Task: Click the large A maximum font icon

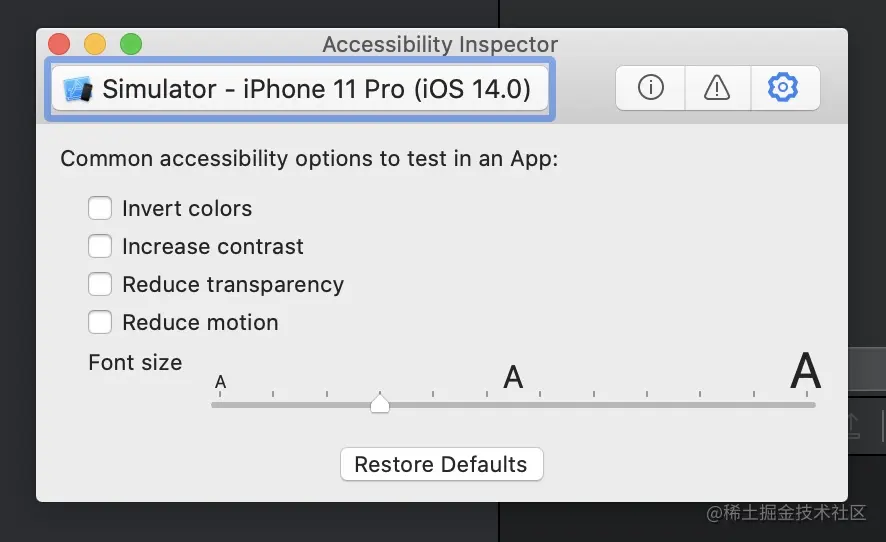Action: coord(805,372)
